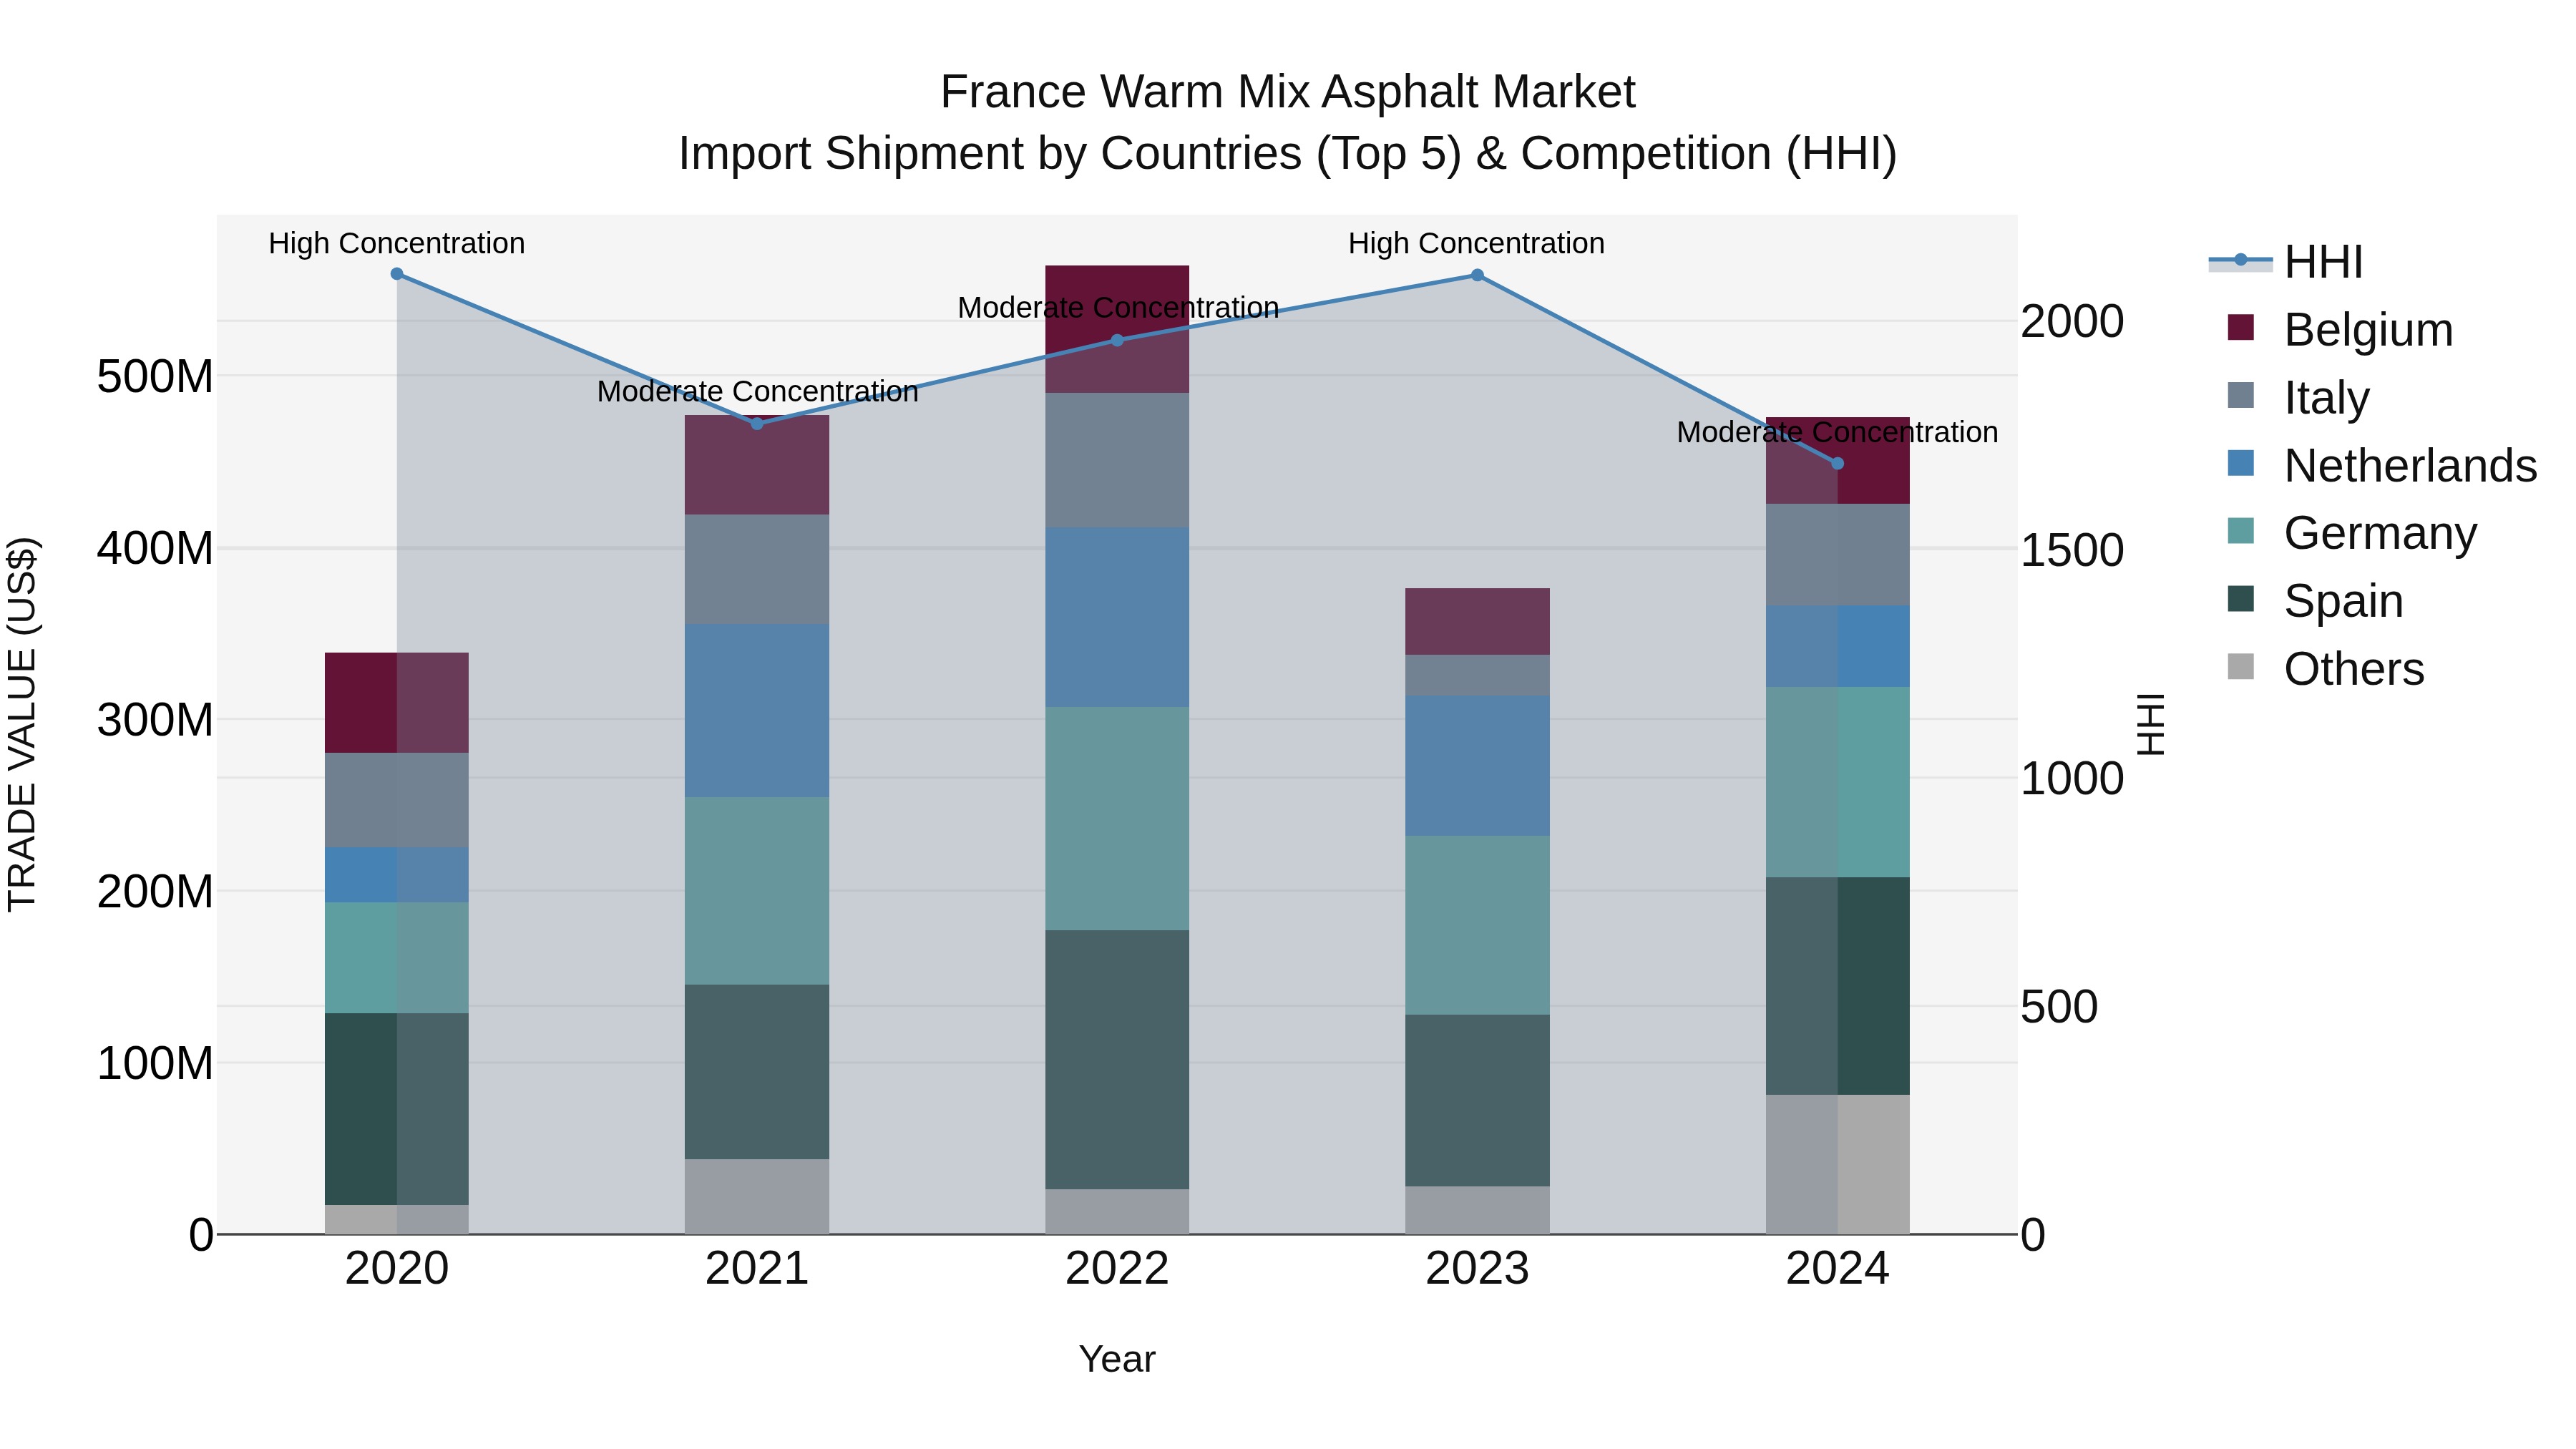
Task: Select the Belgium segment of the 2020 bar
Action: [397, 703]
